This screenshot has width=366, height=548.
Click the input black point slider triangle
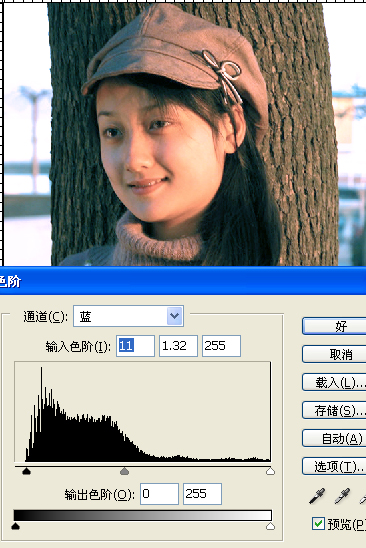click(26, 471)
